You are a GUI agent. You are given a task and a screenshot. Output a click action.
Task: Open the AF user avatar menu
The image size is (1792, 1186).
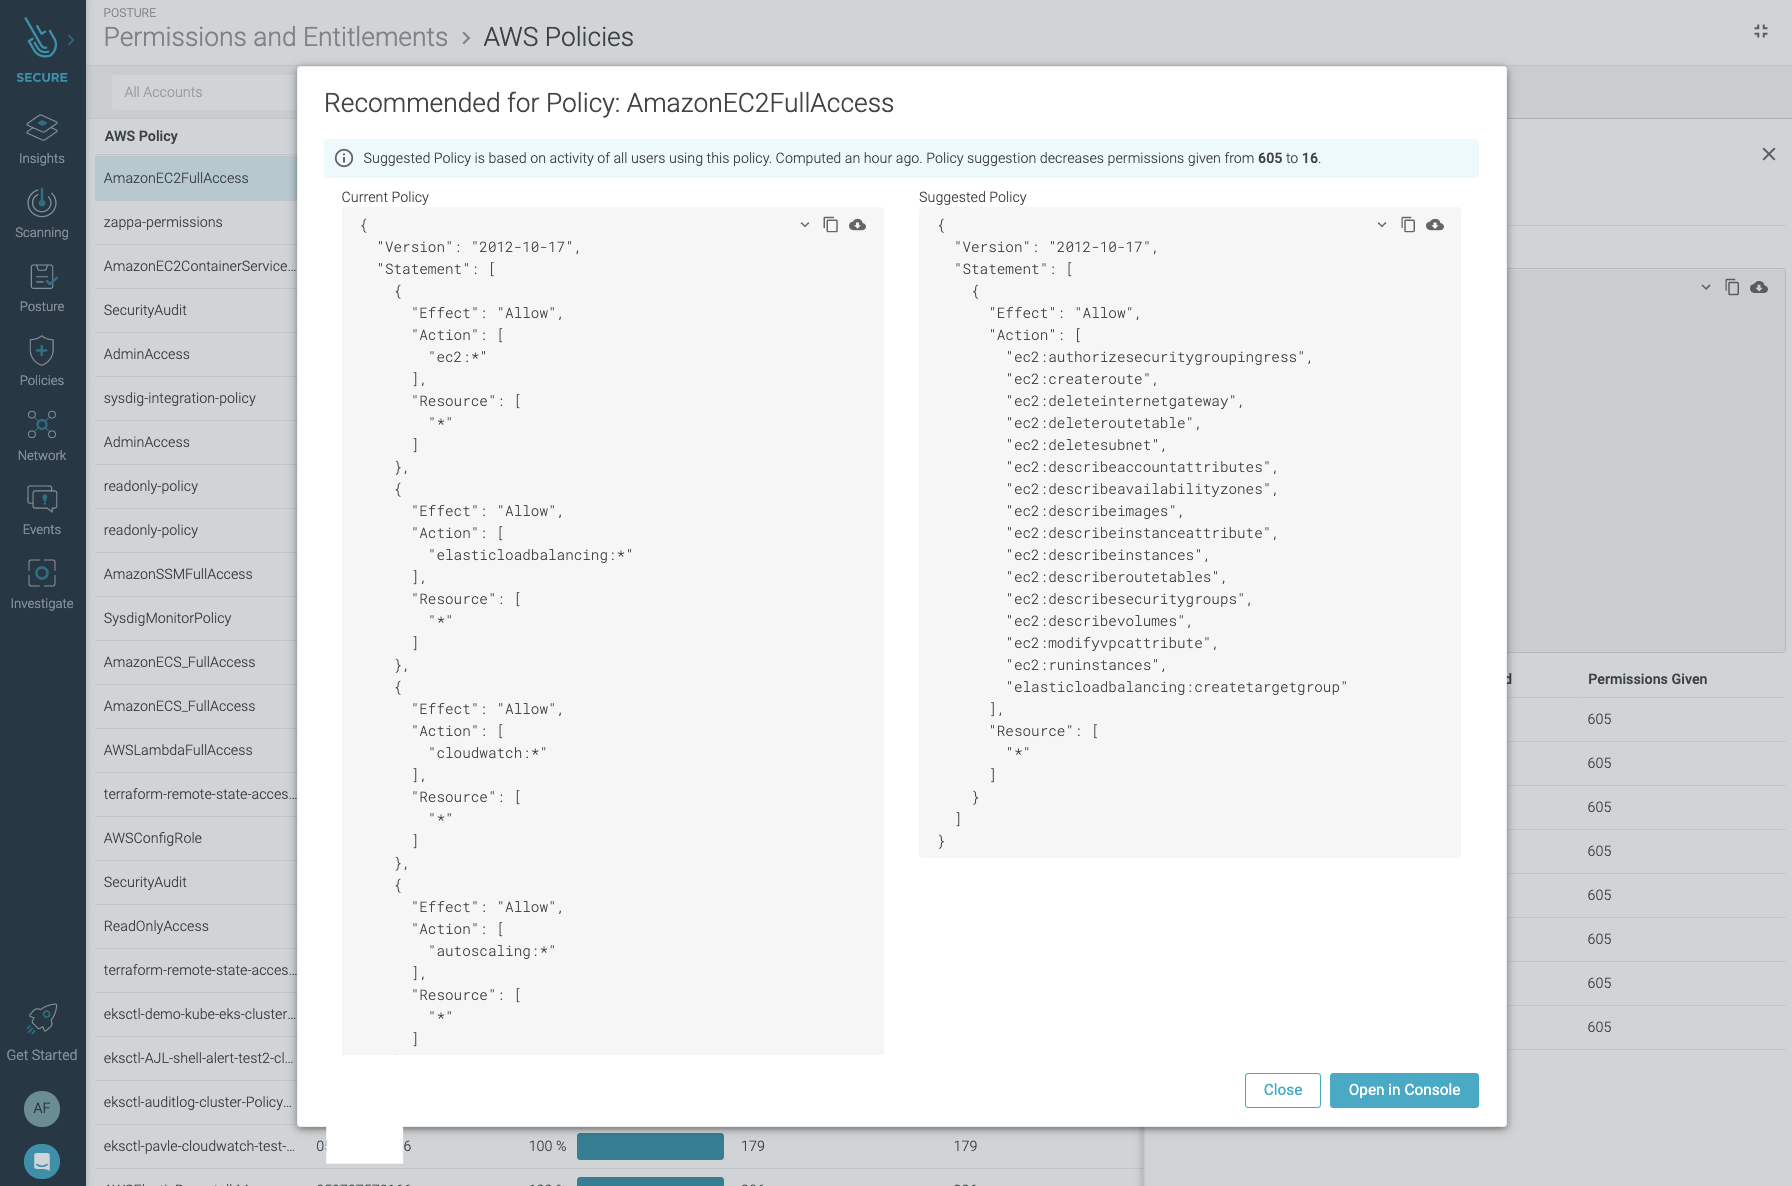point(42,1108)
